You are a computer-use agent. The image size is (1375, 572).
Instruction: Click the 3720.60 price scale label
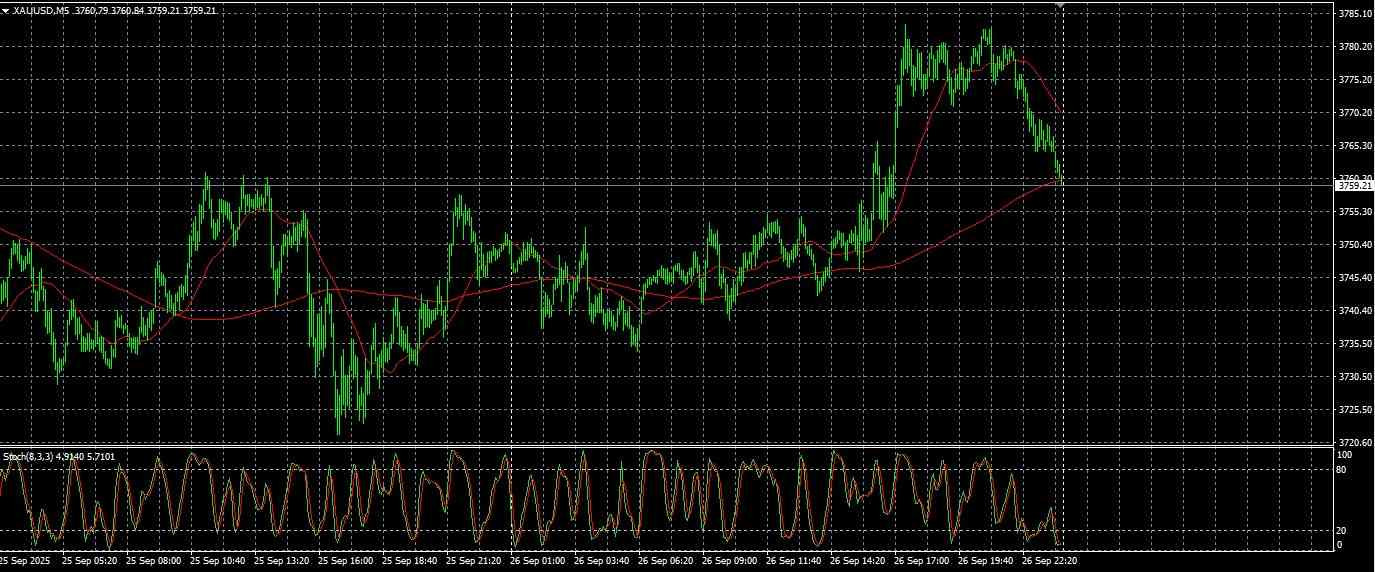pyautogui.click(x=1354, y=443)
